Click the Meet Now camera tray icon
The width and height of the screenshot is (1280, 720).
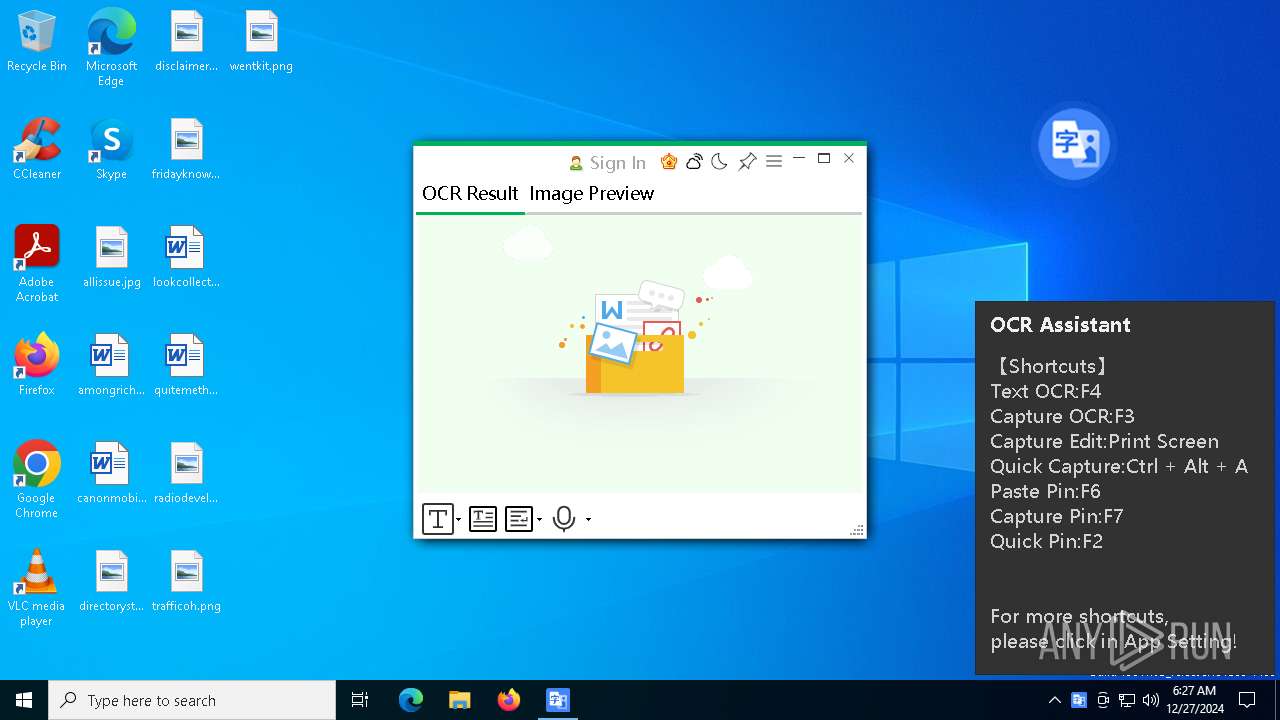point(1103,700)
